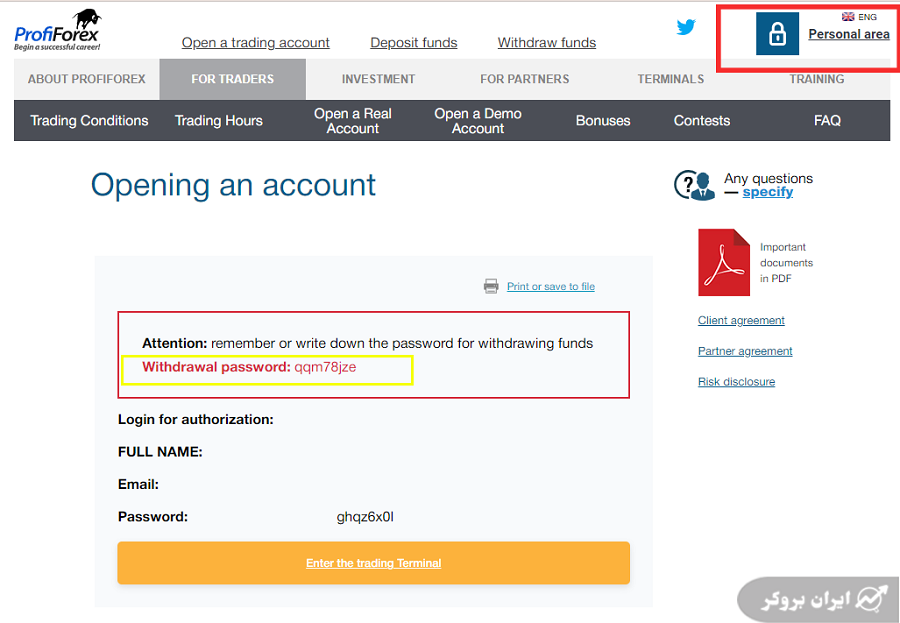
Task: Select the ABOUT PROFIFOREX tab
Action: [87, 79]
